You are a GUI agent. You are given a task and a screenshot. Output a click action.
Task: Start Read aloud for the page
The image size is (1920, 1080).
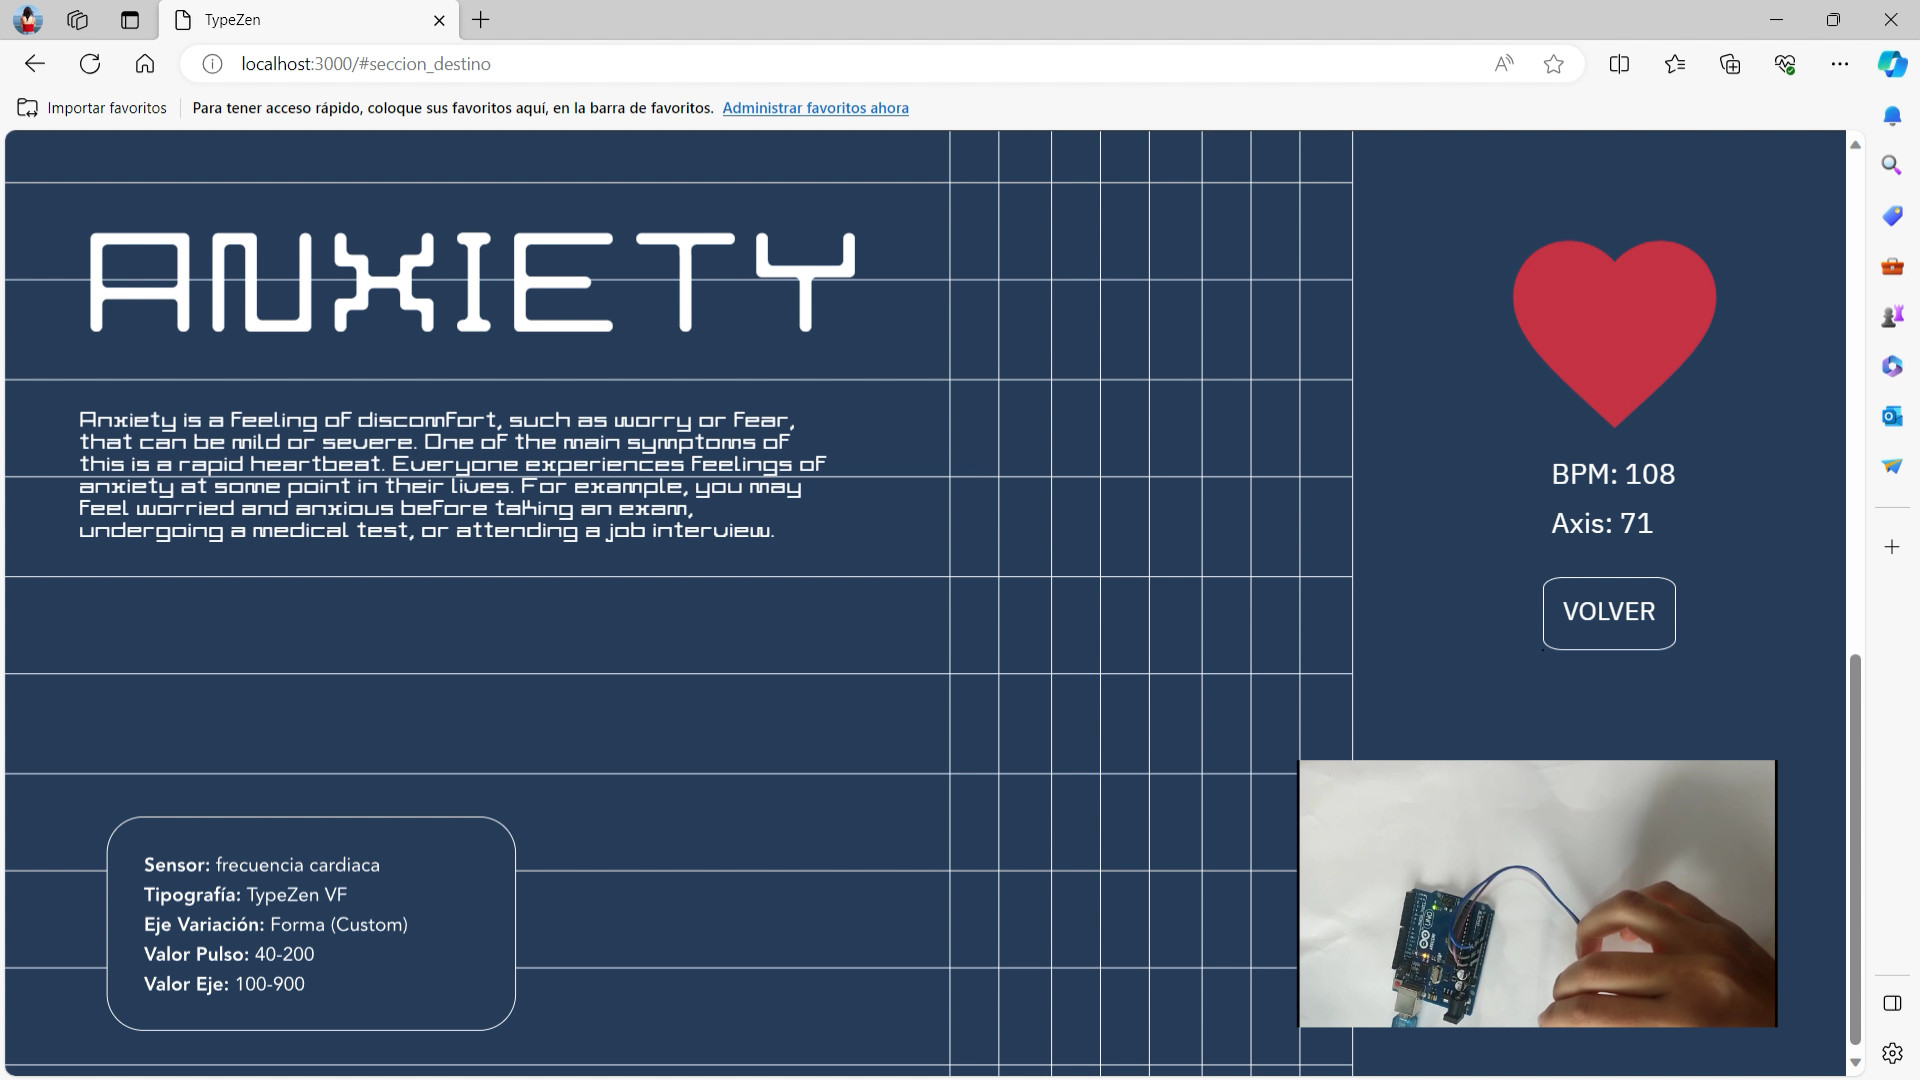coord(1504,64)
